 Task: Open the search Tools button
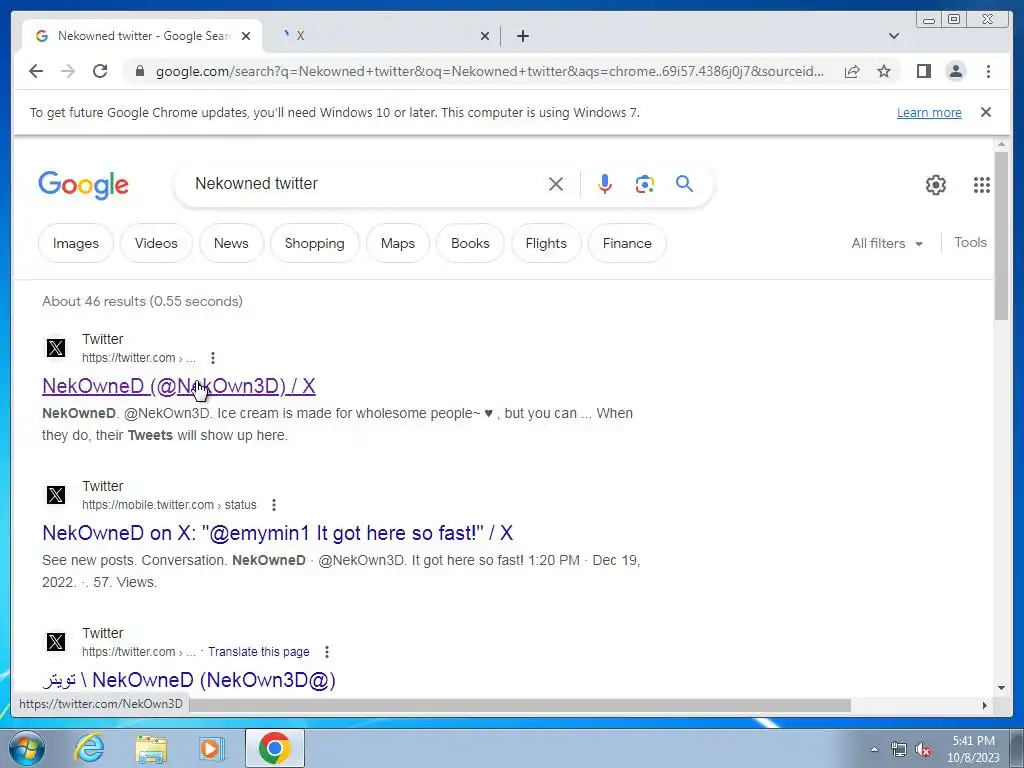pyautogui.click(x=970, y=243)
